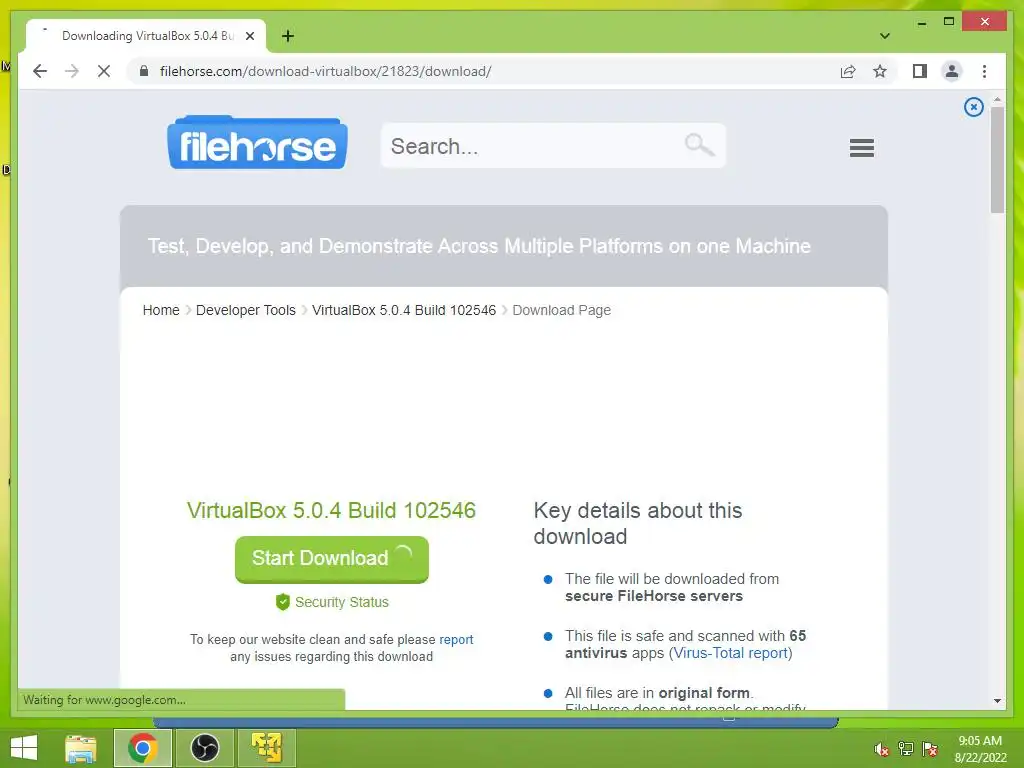Screen dimensions: 1024x768
Task: Stop the page loading with X button
Action: coord(104,71)
